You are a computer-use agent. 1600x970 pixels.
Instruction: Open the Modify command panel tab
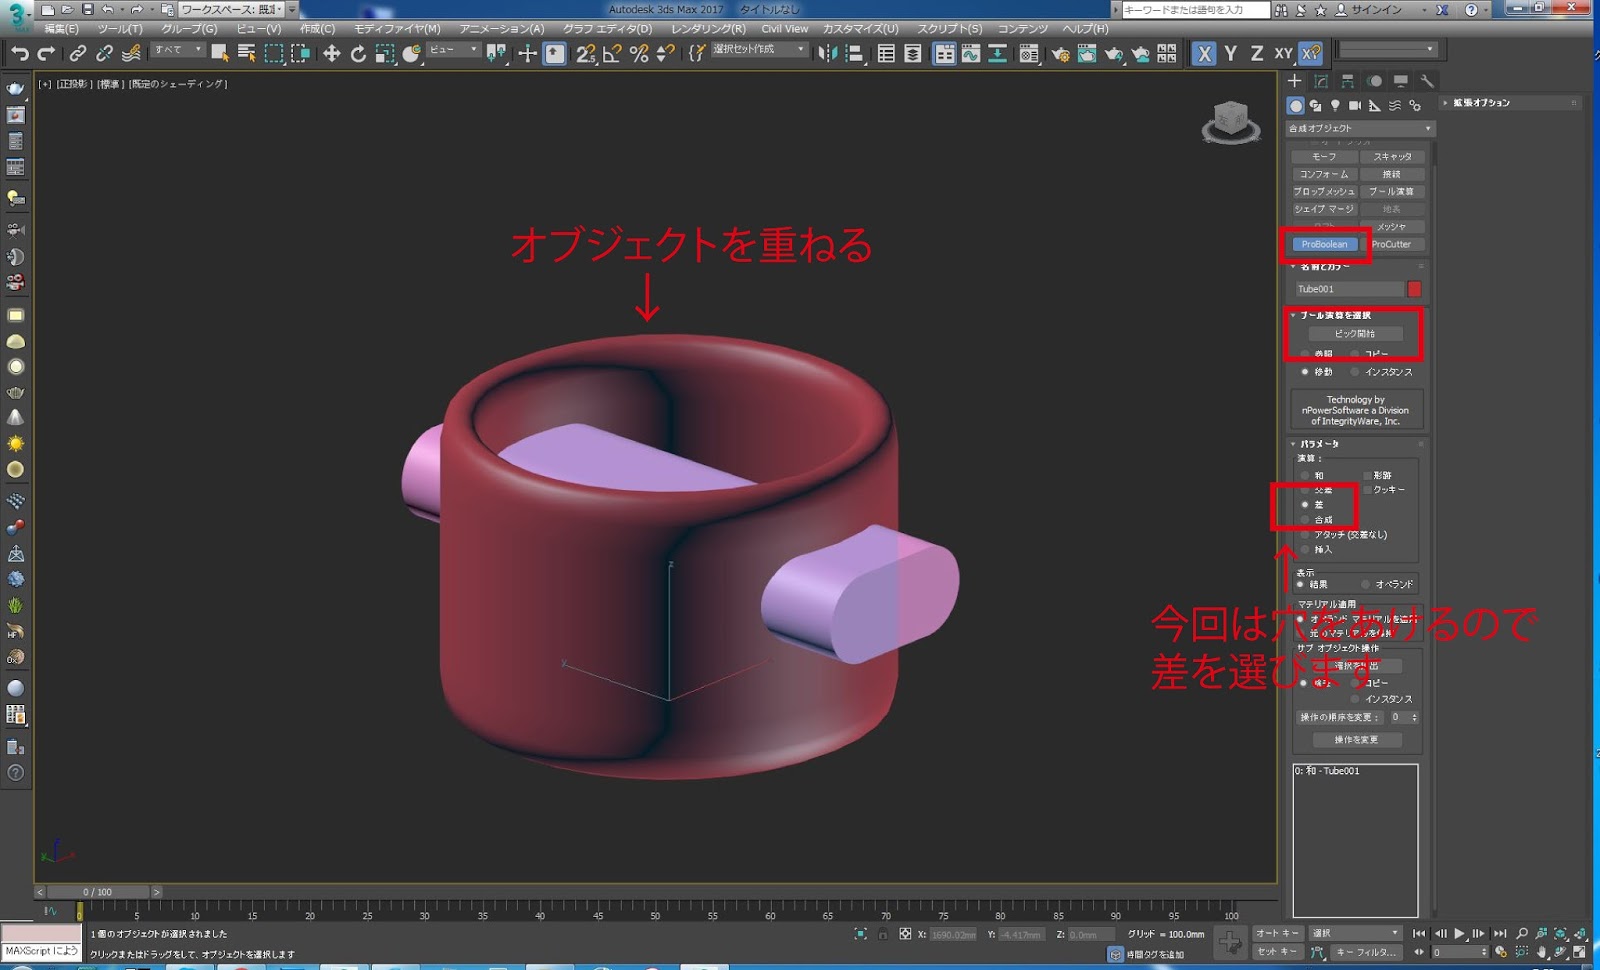(x=1321, y=81)
